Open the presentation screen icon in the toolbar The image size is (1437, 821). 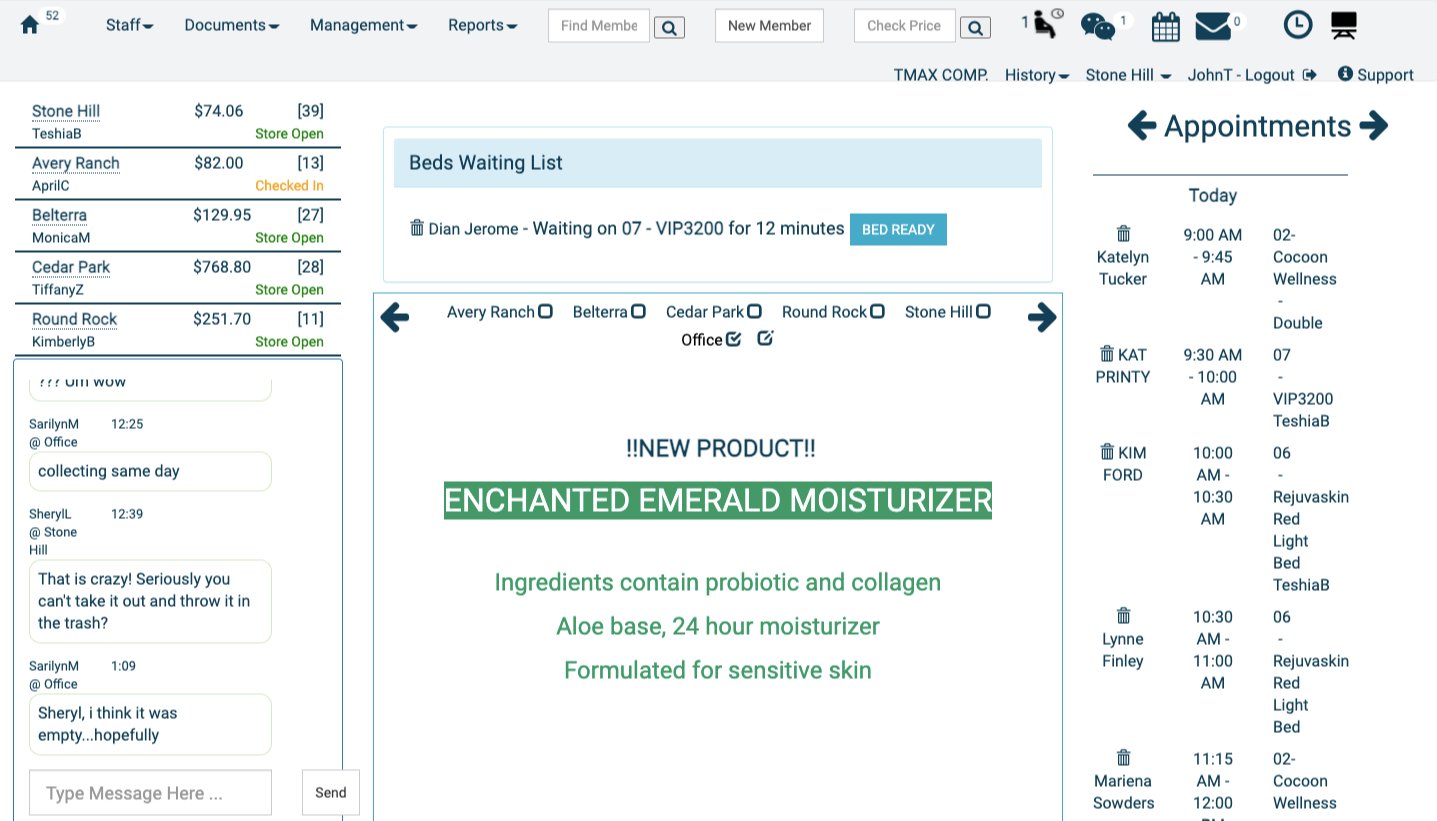click(1343, 25)
